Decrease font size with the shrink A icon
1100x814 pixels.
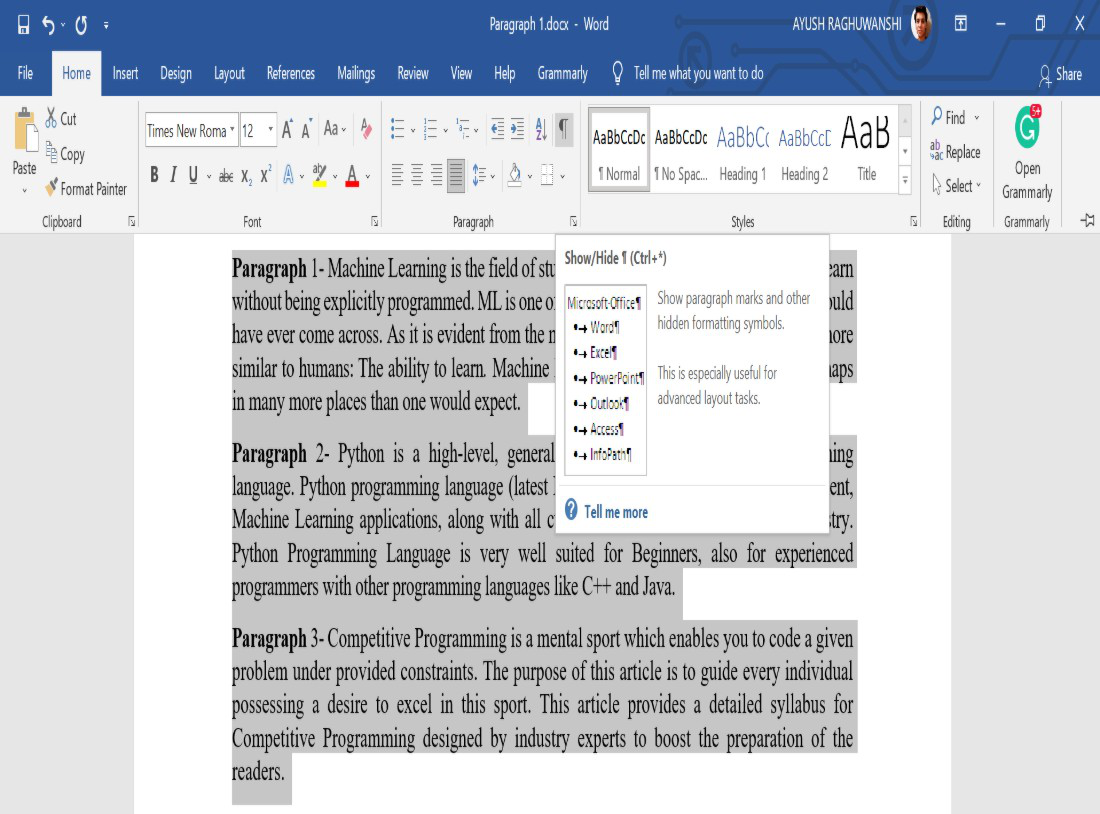tap(307, 130)
